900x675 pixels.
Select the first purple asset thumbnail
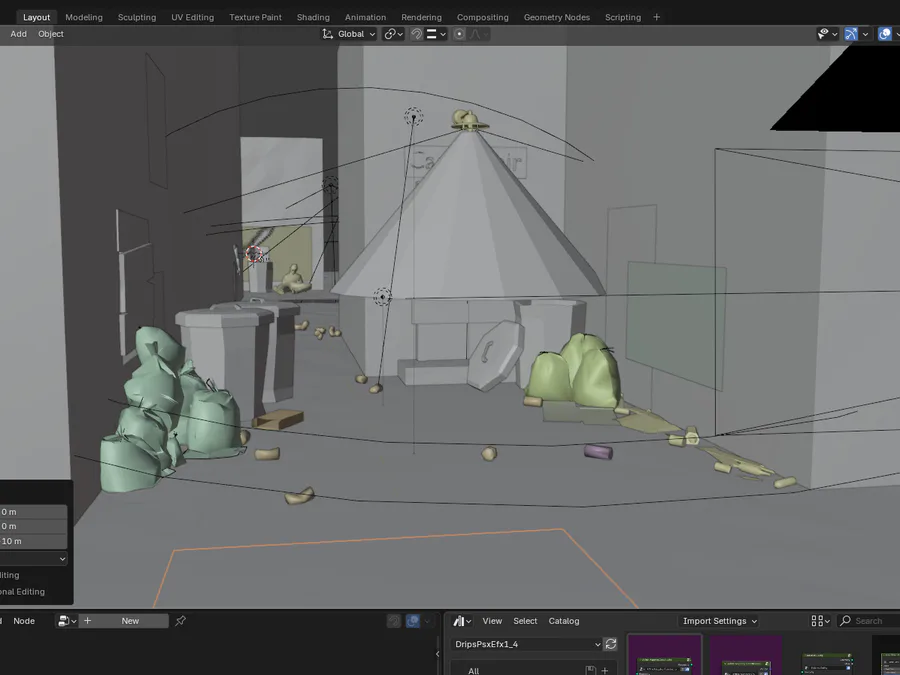(664, 655)
